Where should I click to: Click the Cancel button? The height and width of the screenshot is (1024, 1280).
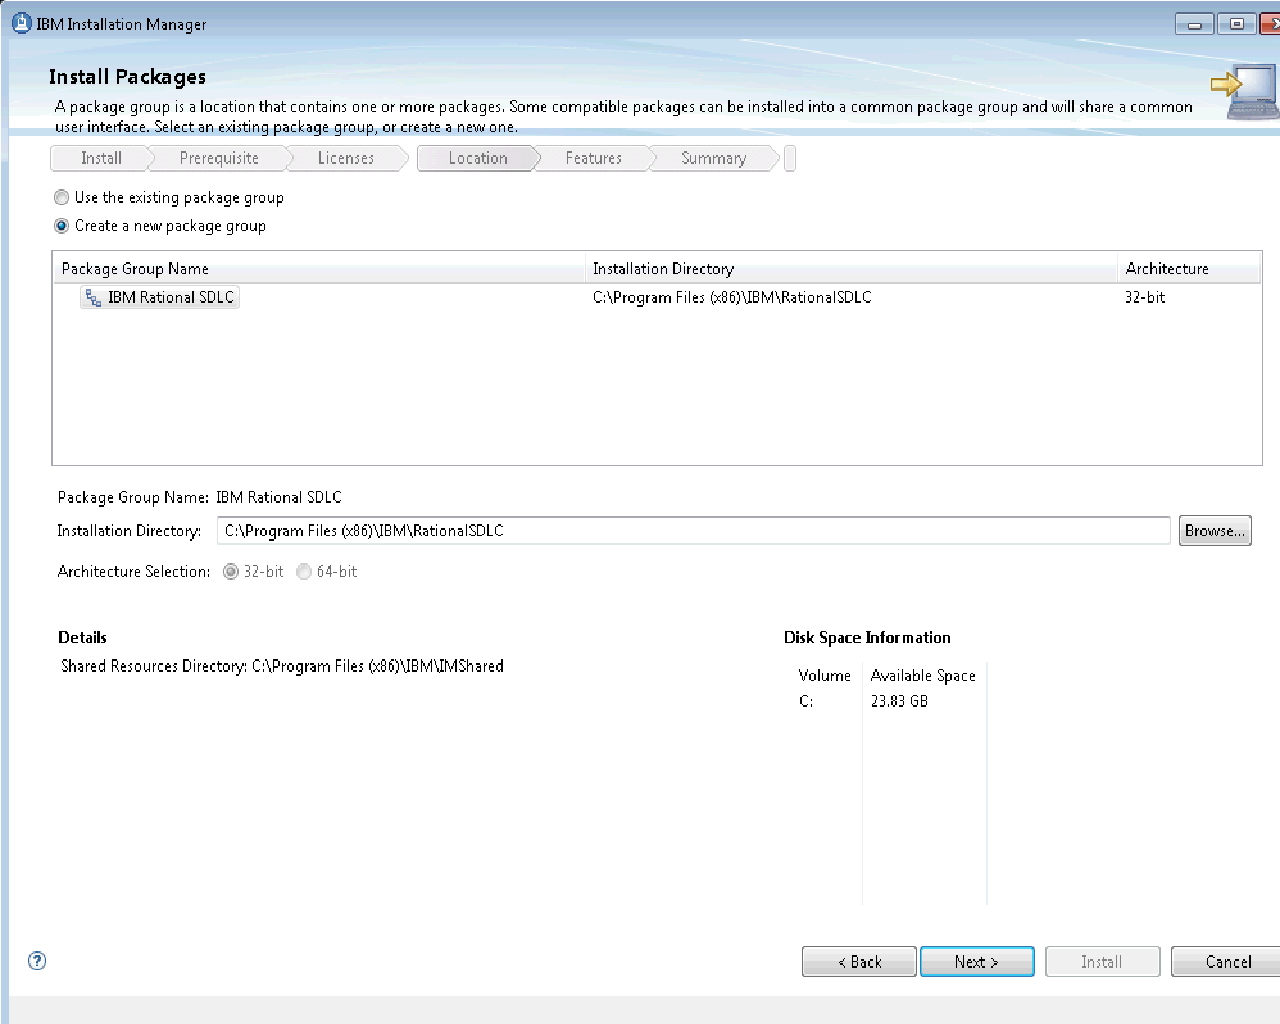click(x=1227, y=962)
